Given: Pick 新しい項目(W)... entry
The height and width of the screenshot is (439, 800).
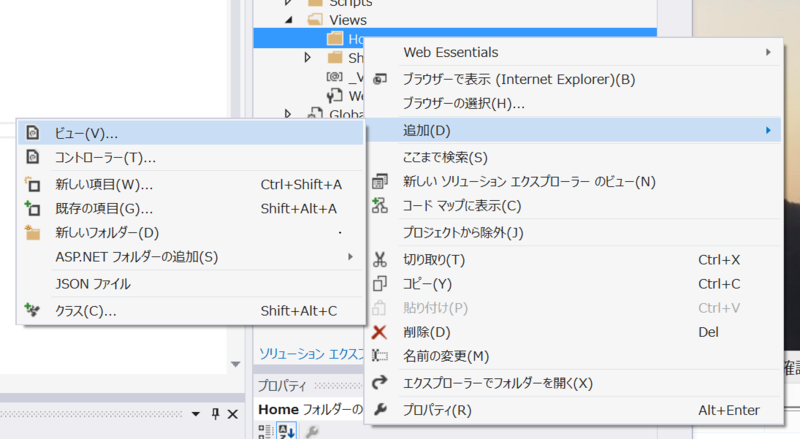Looking at the screenshot, I should pos(190,184).
